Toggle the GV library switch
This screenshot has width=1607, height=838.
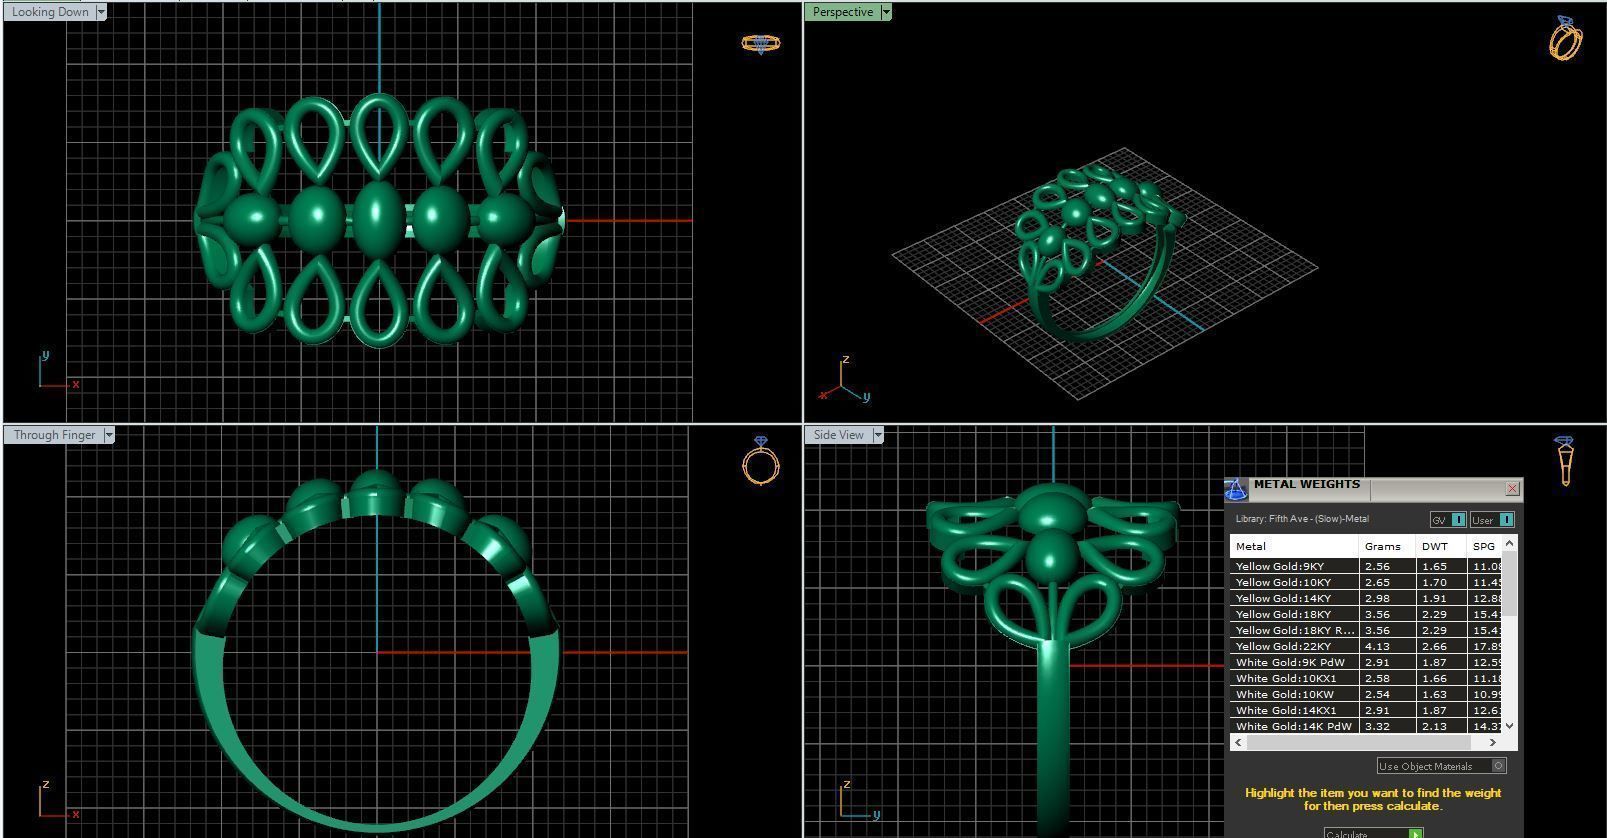click(x=1448, y=519)
